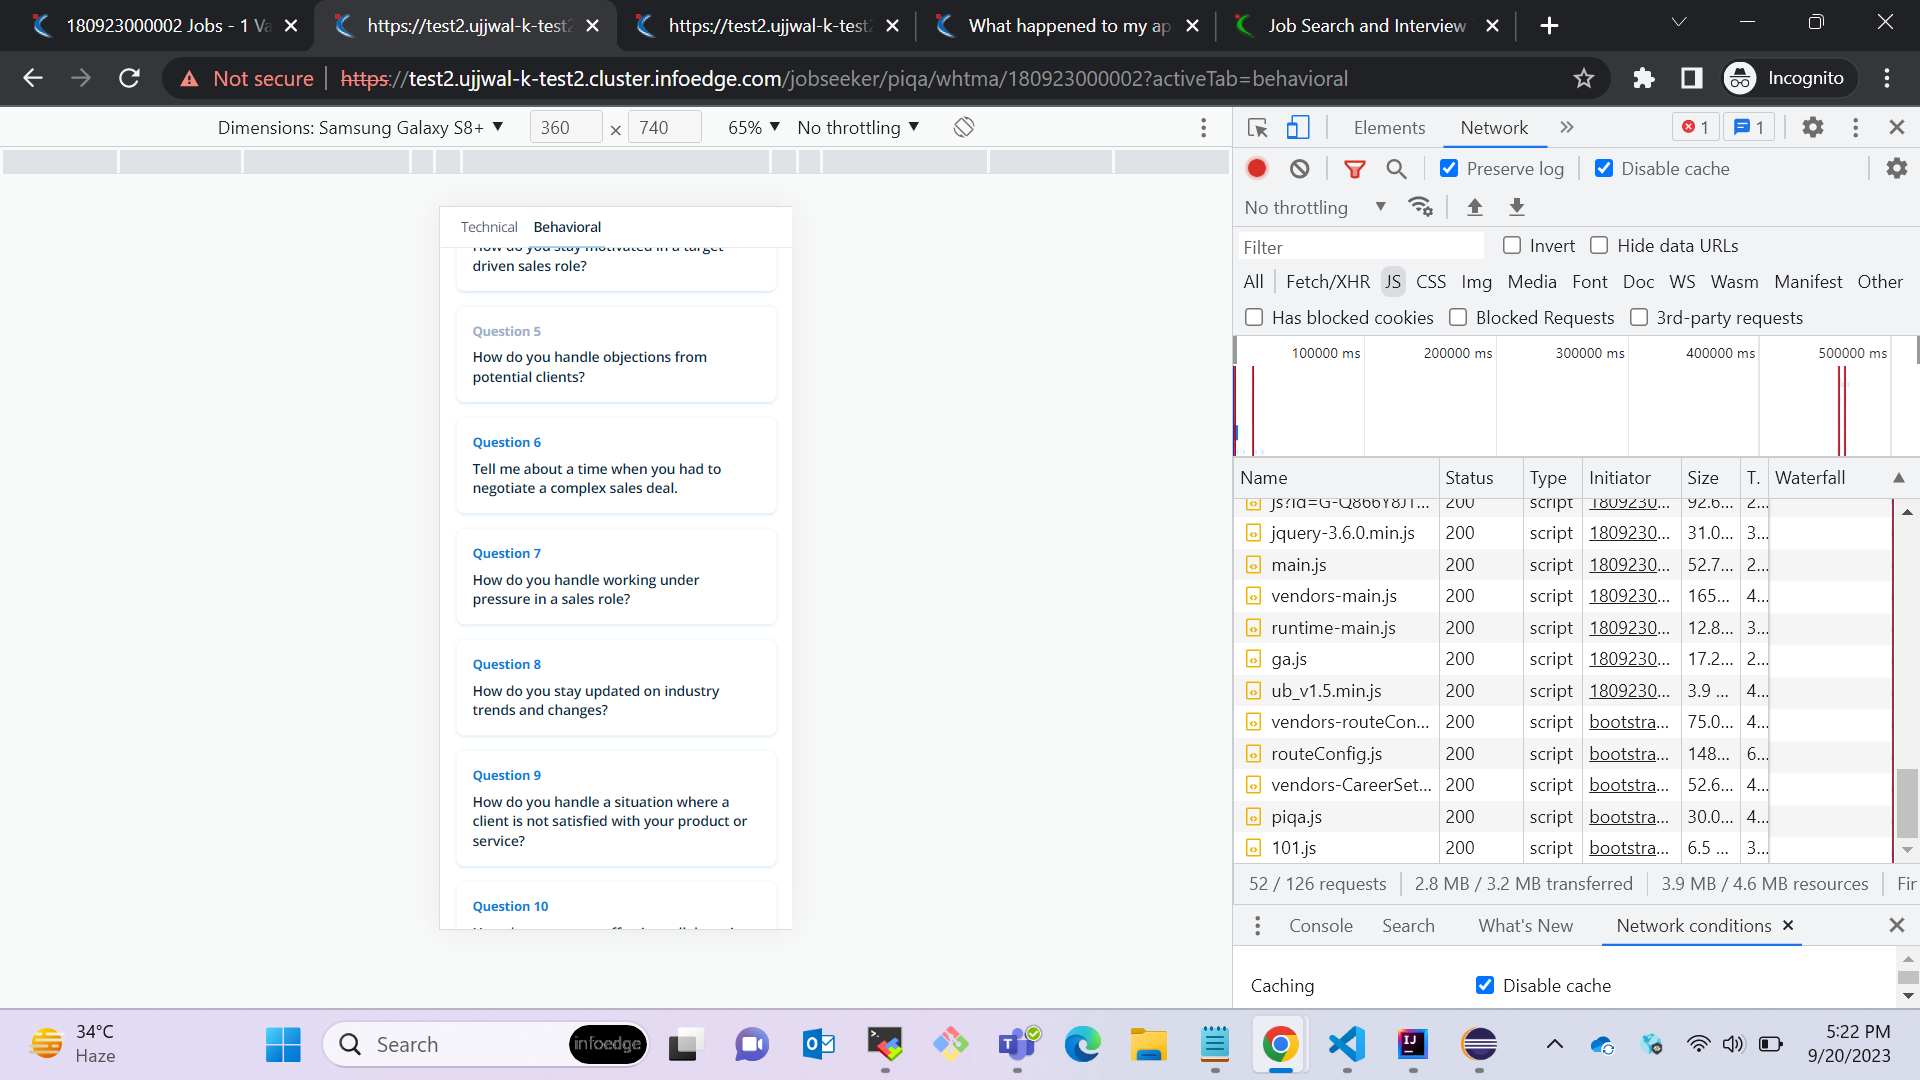
Task: Toggle the network filter funnel icon
Action: click(1354, 169)
